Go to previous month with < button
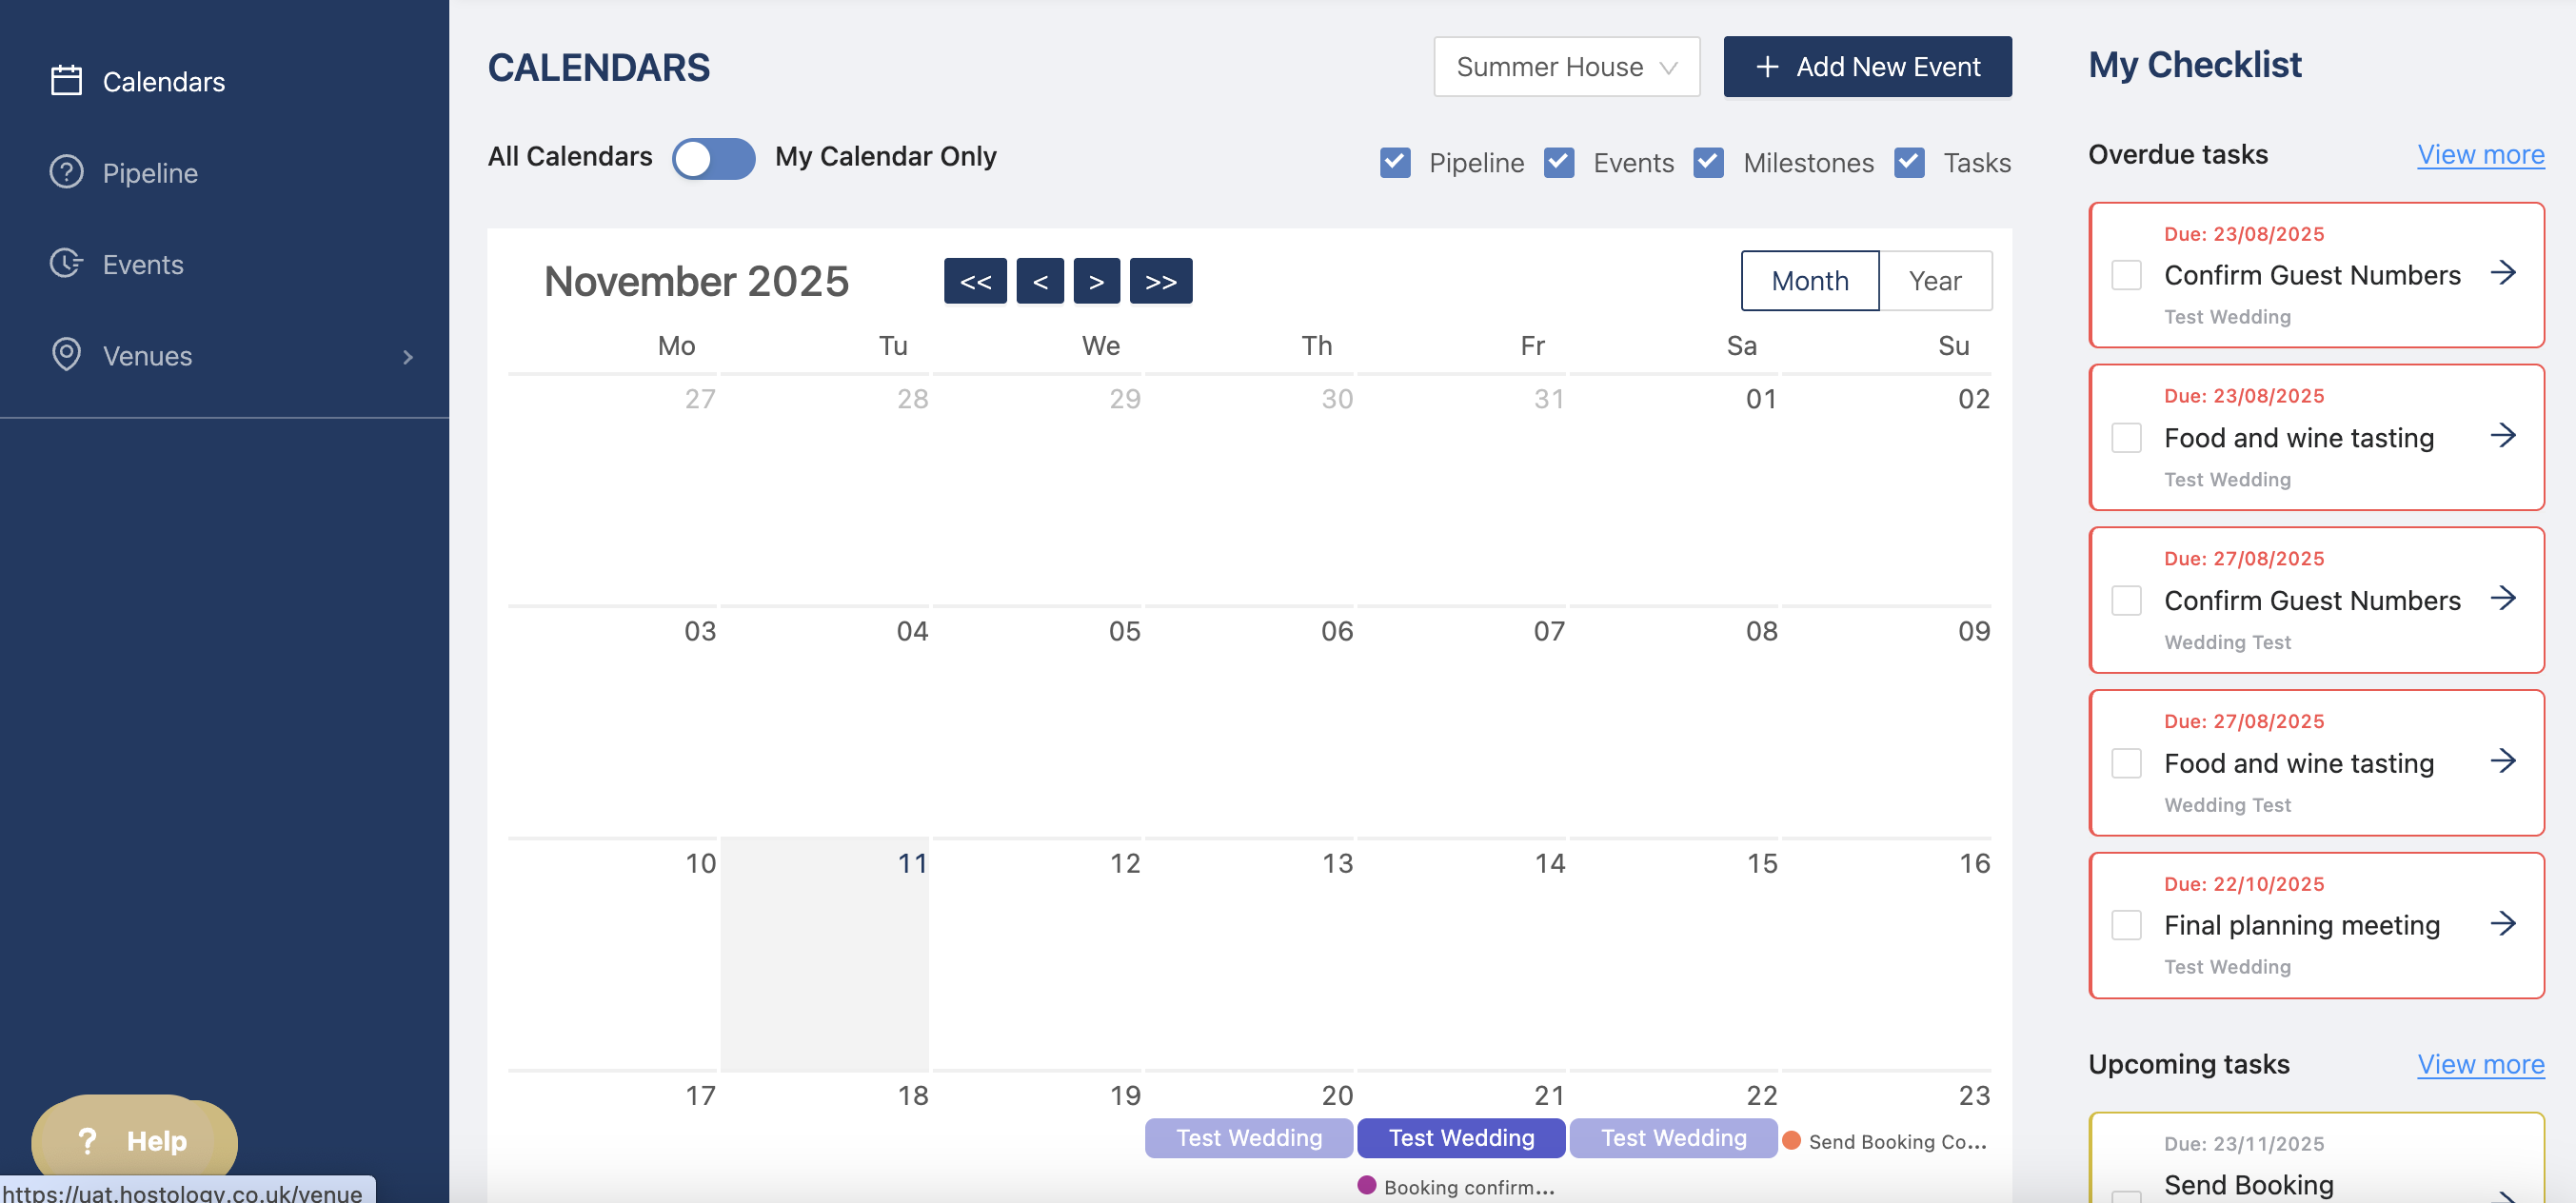The width and height of the screenshot is (2576, 1203). (x=1040, y=281)
